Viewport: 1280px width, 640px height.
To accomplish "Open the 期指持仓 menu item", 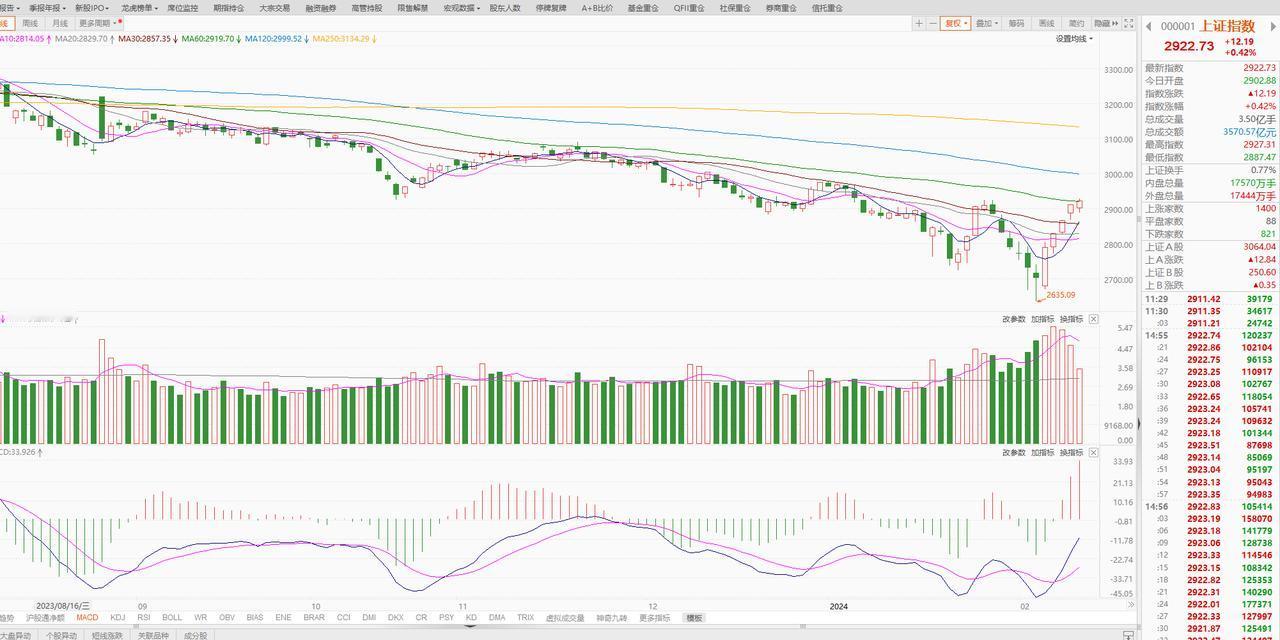I will coord(228,7).
